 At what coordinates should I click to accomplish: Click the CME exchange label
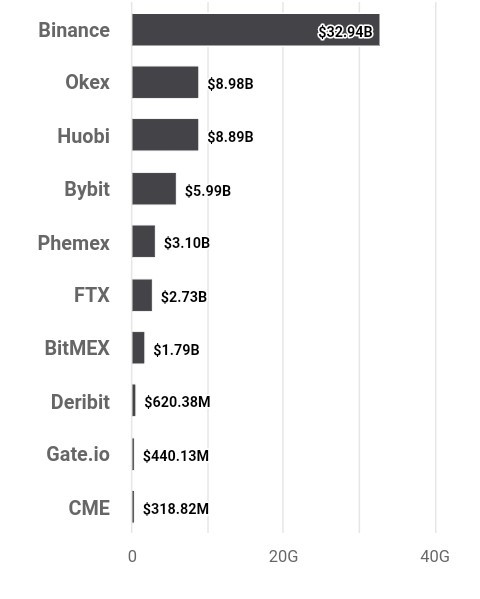(89, 508)
